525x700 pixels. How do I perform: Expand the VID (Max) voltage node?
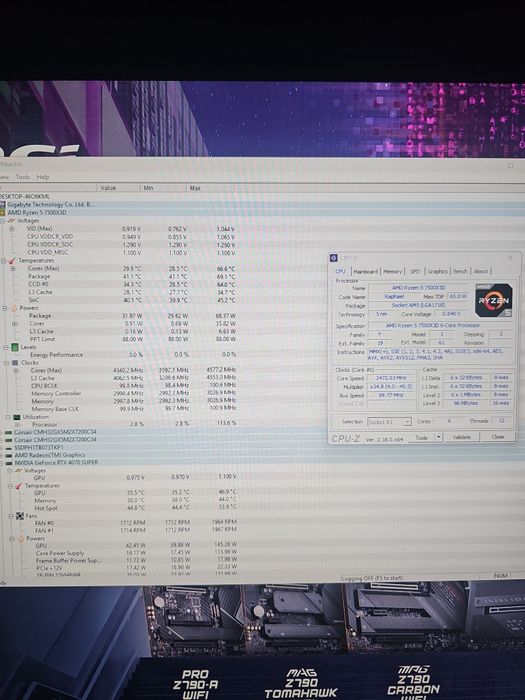tap(12, 229)
